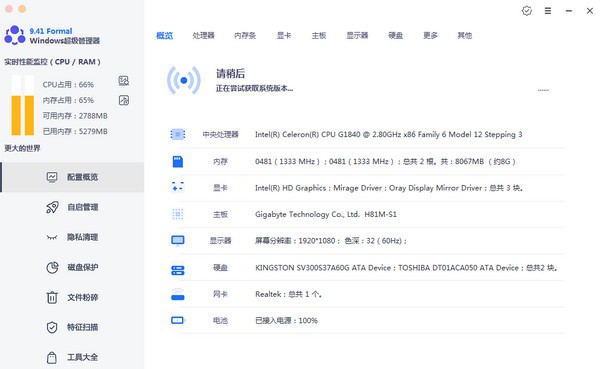Click the Intel(R) HD Graphics row text
The height and width of the screenshot is (369, 600).
click(x=389, y=188)
